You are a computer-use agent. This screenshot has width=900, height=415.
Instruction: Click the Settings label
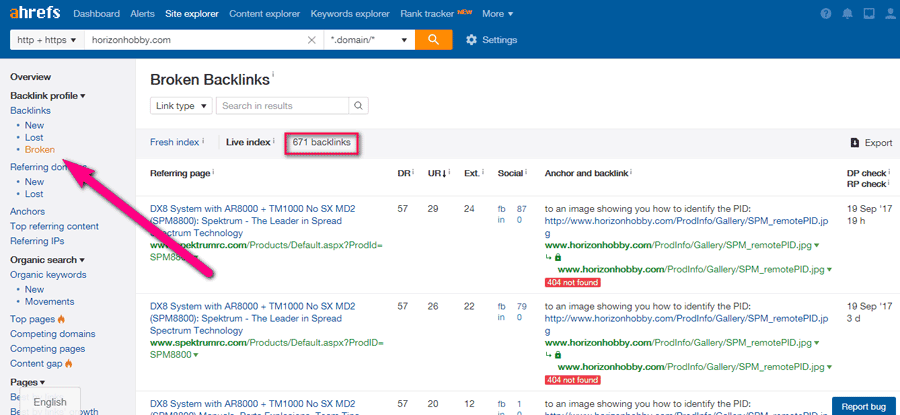499,40
